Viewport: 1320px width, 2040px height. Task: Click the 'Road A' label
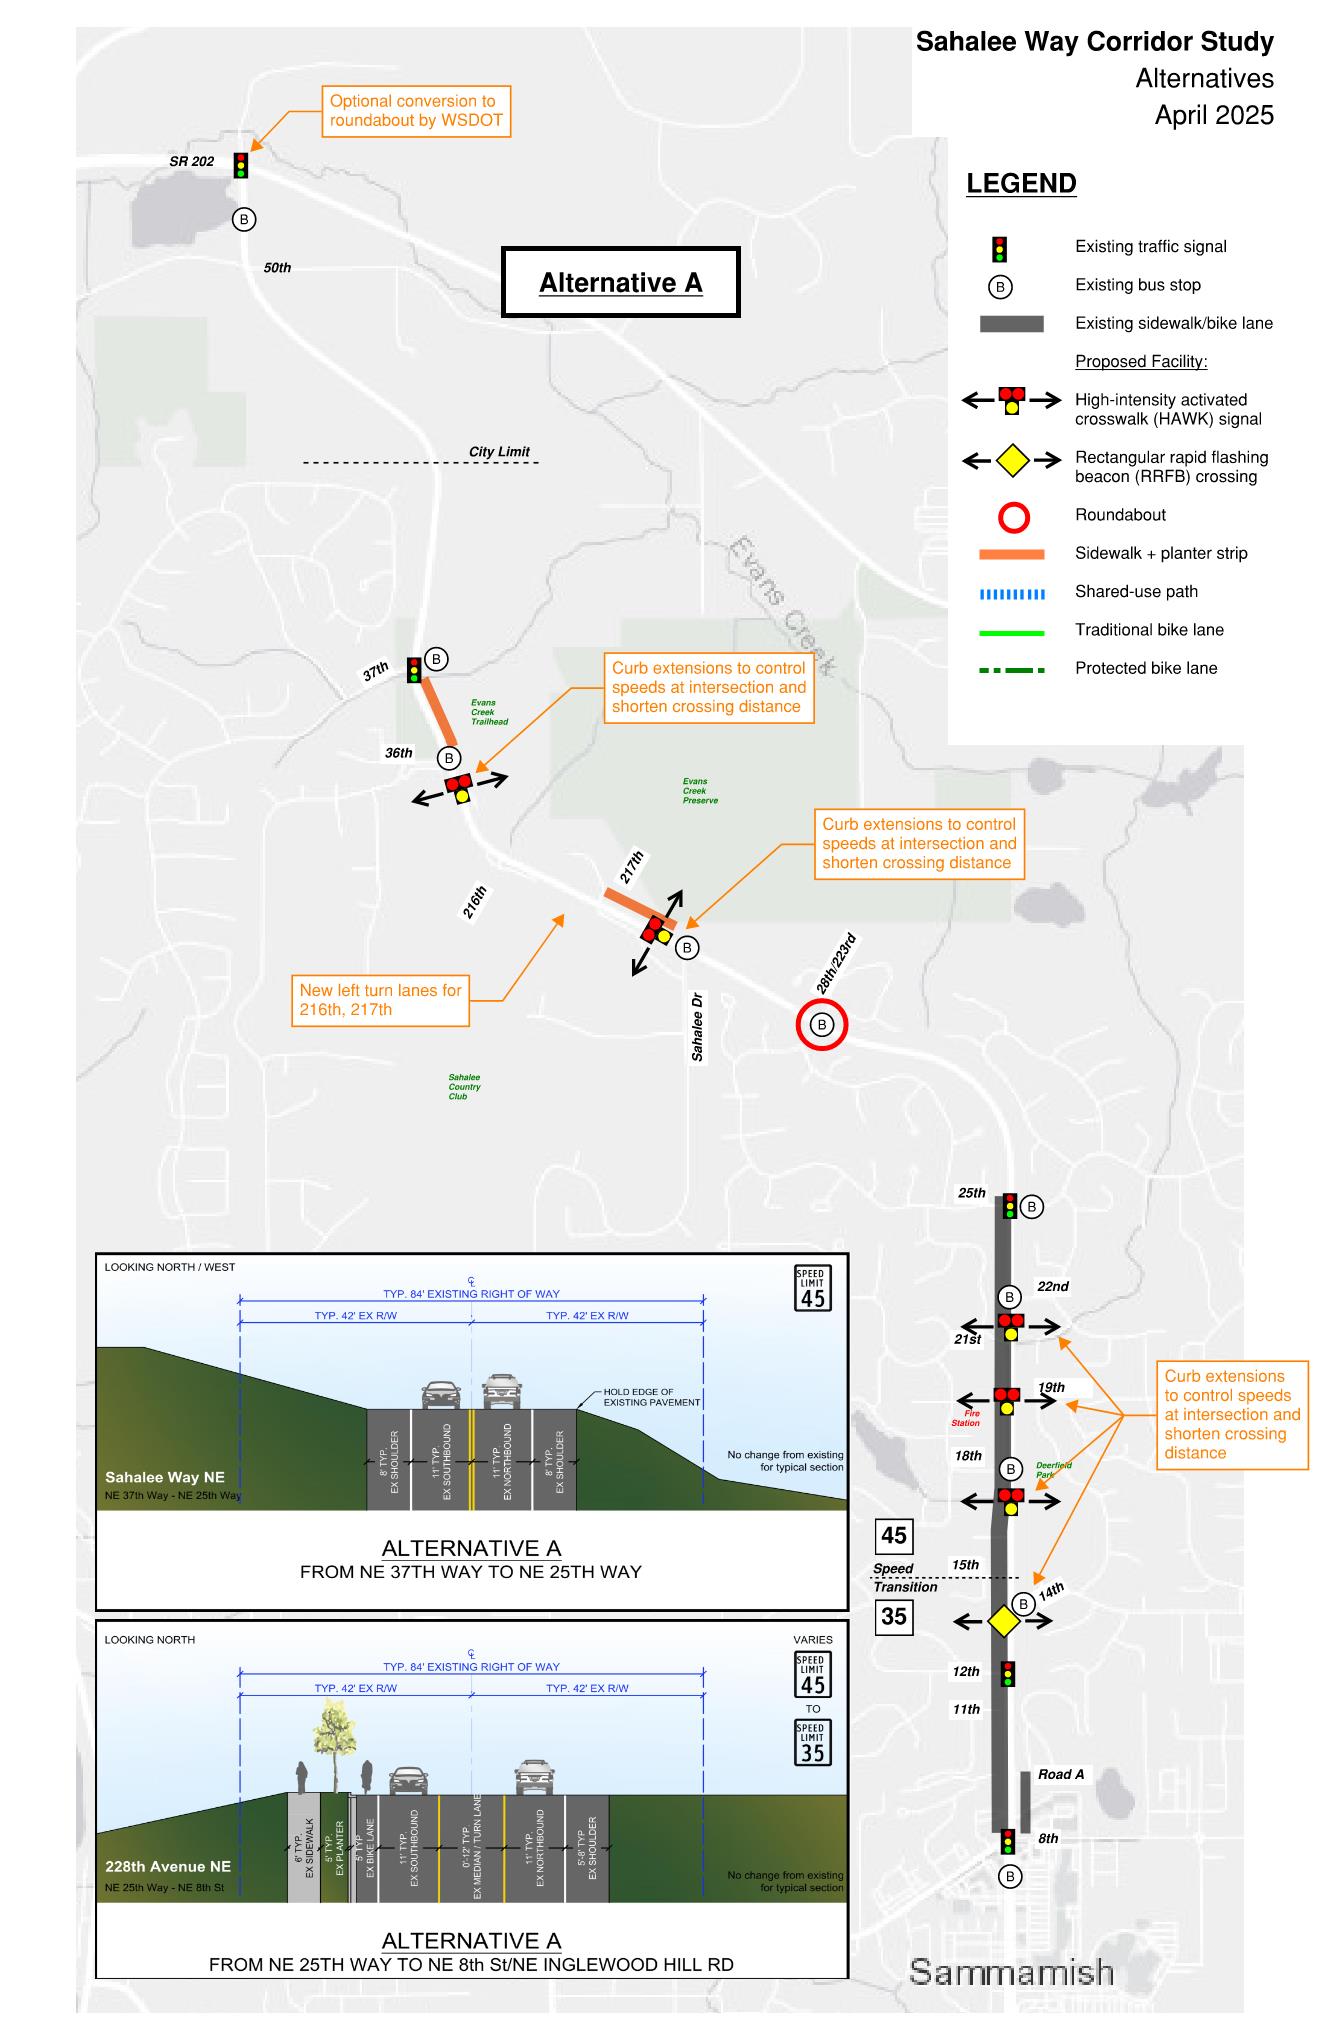click(1060, 1774)
